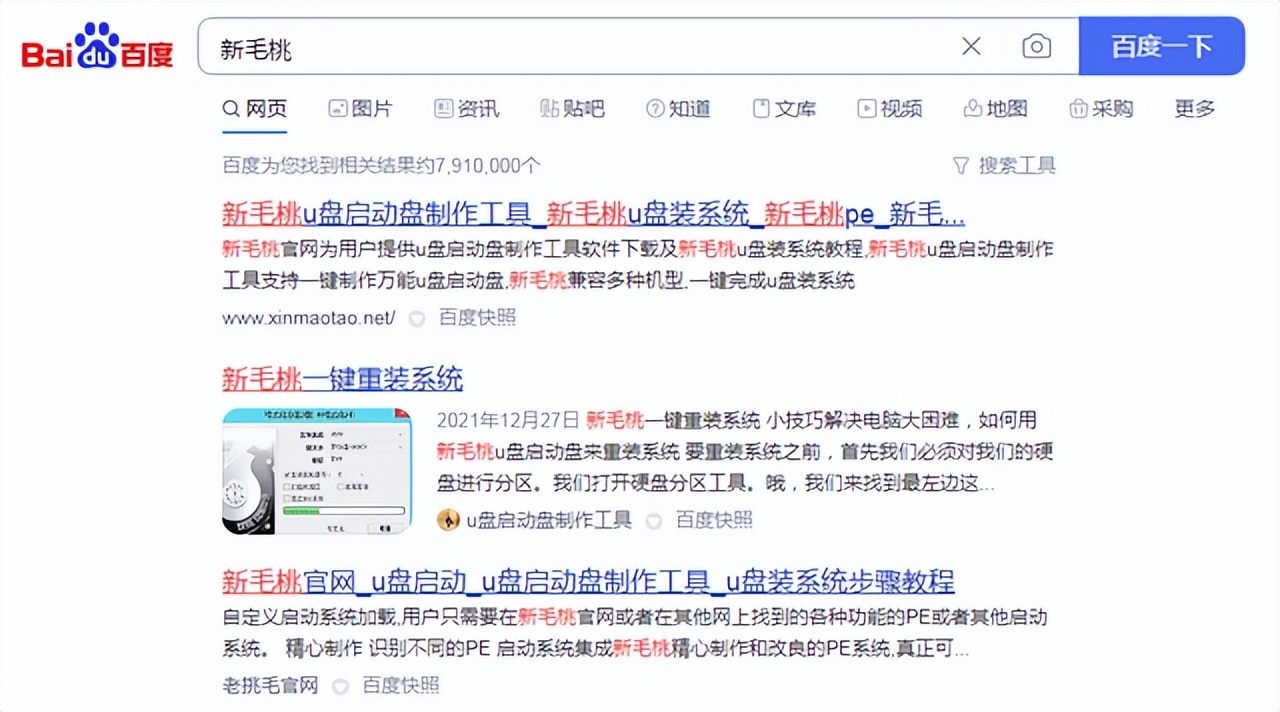Select the 采购 procurement icon

point(1079,108)
